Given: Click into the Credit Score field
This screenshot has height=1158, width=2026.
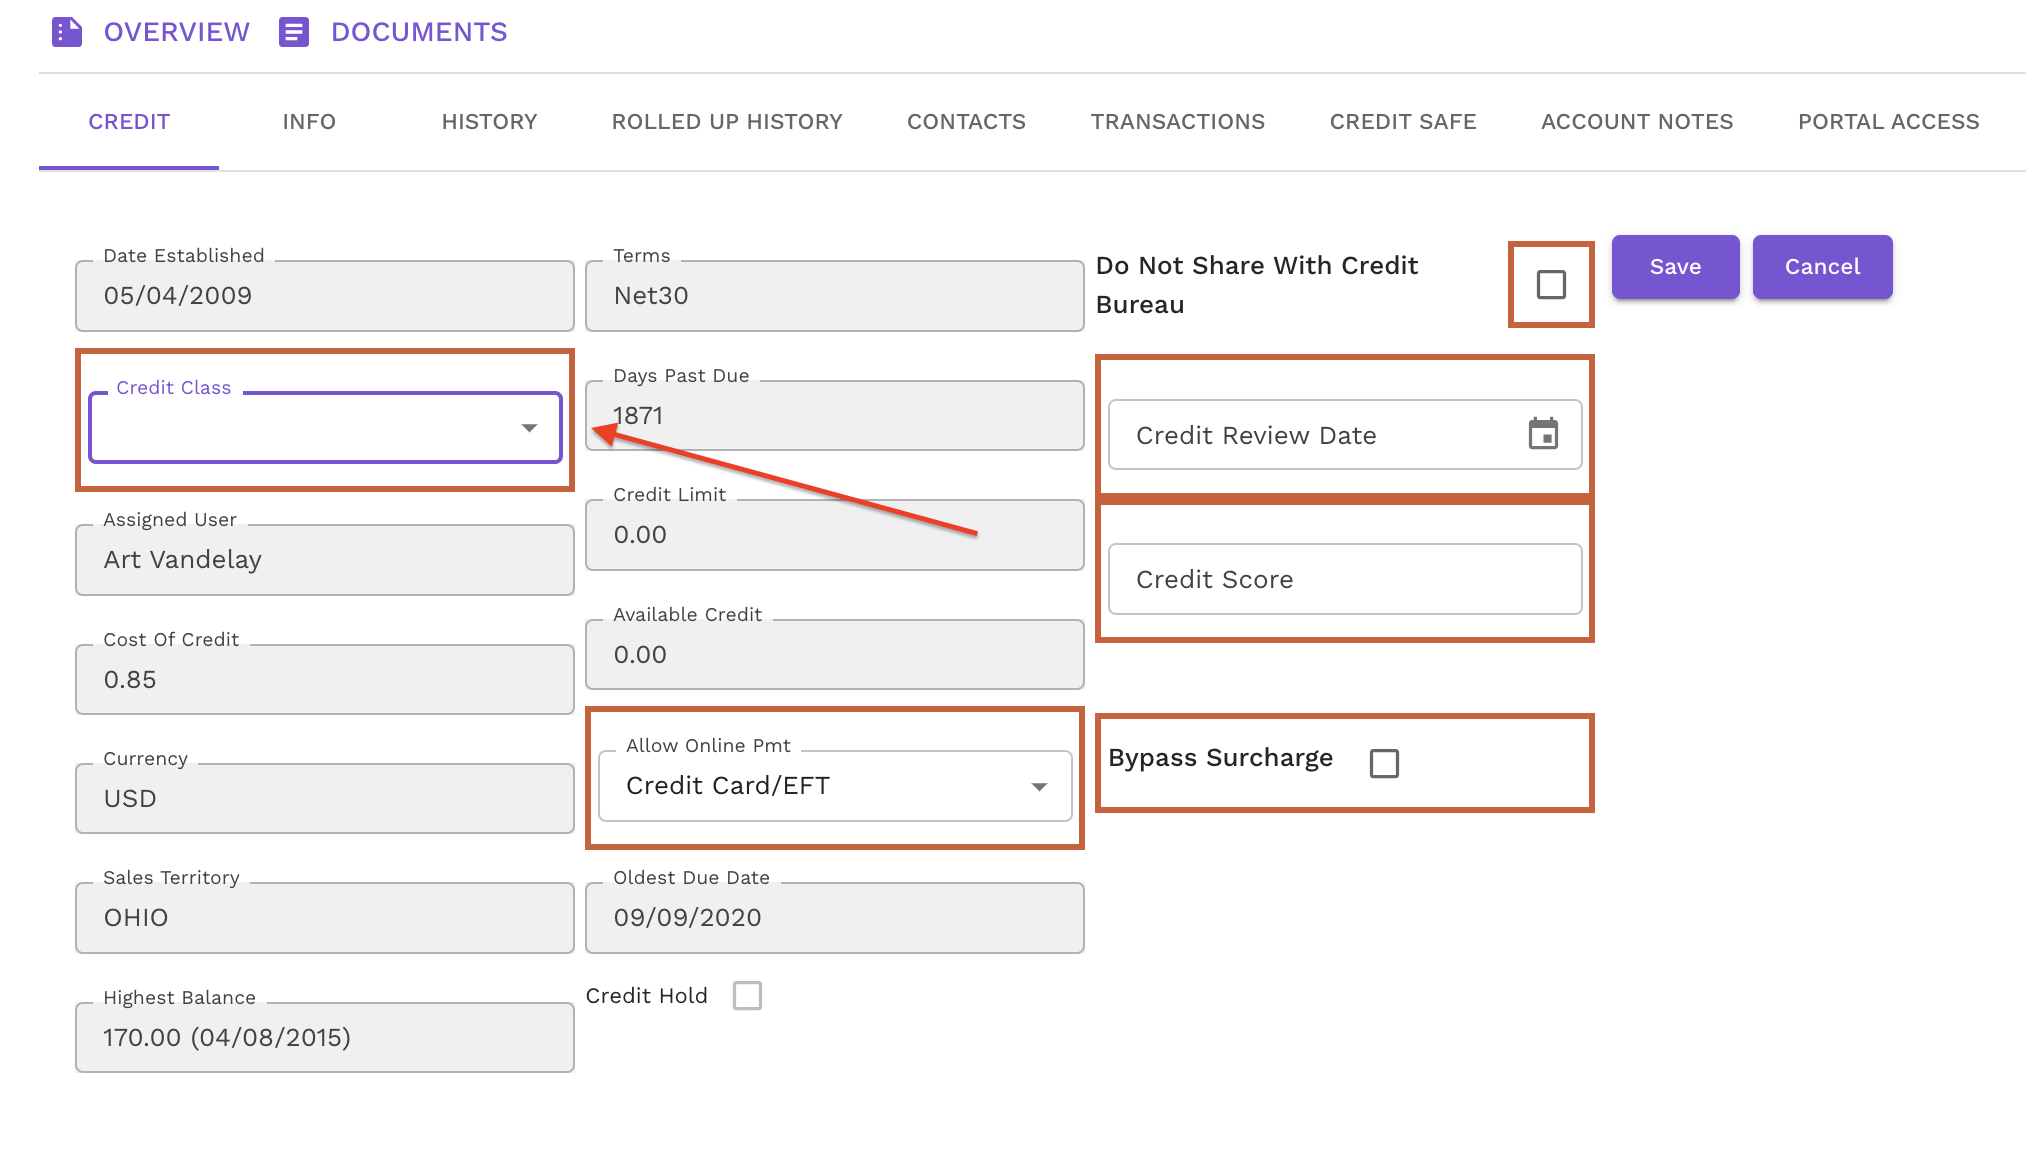Looking at the screenshot, I should point(1344,579).
